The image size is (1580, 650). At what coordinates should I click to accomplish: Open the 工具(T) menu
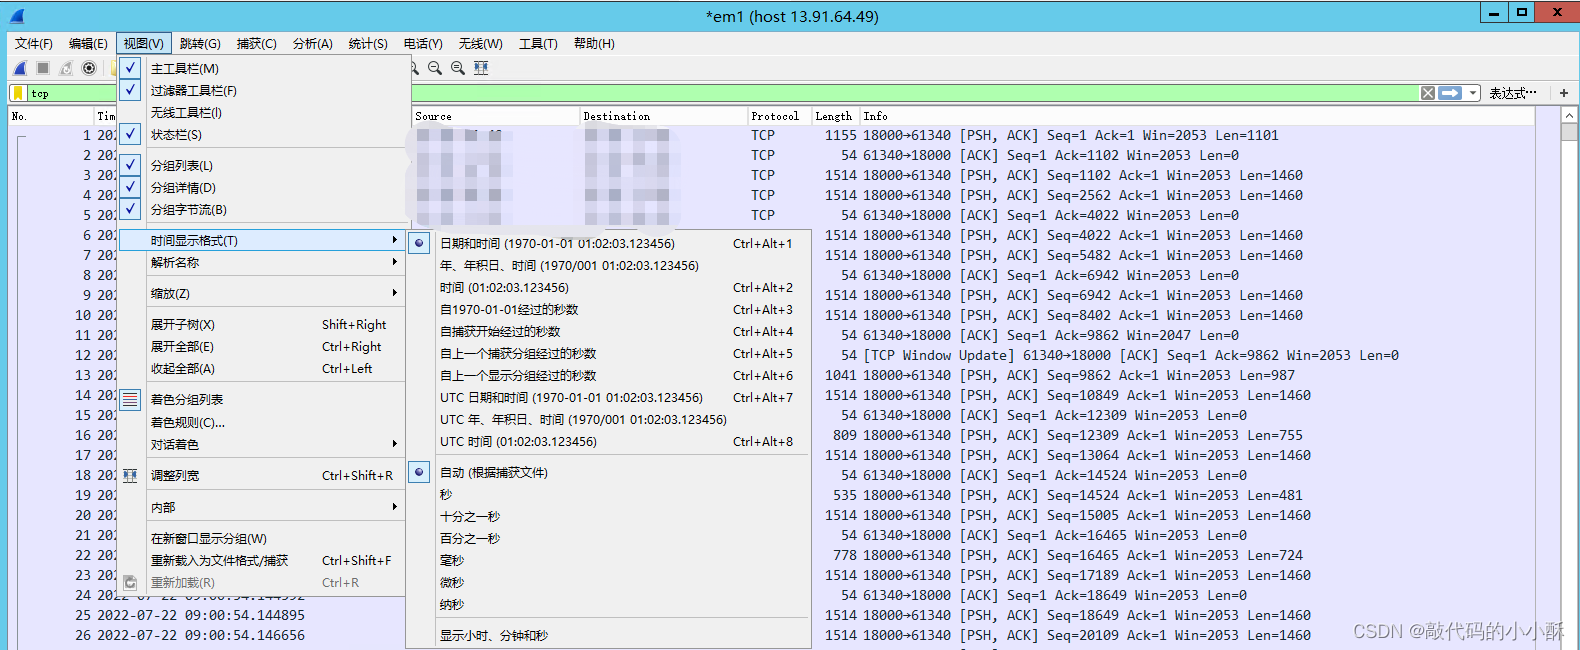(538, 44)
